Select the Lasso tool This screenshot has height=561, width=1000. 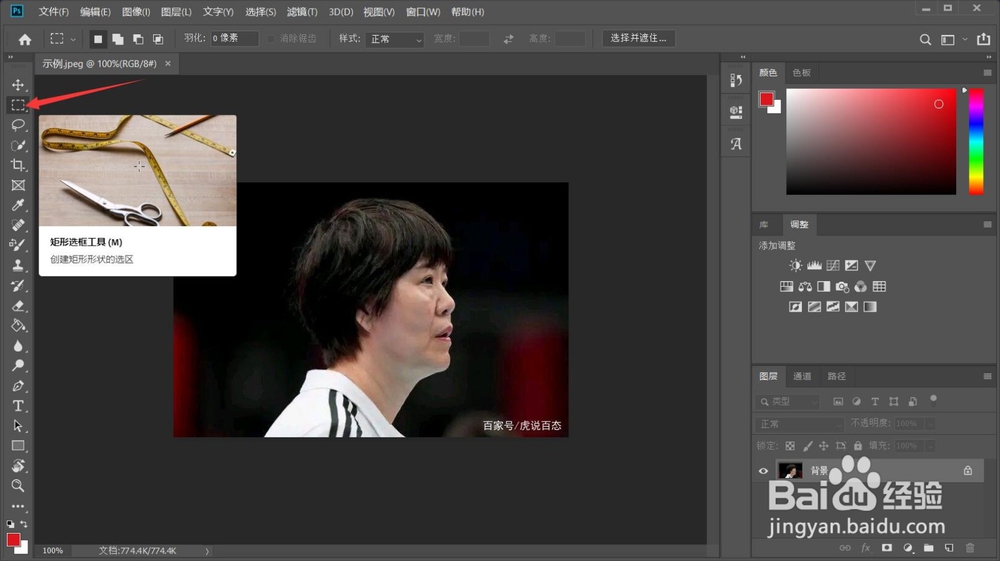point(18,125)
